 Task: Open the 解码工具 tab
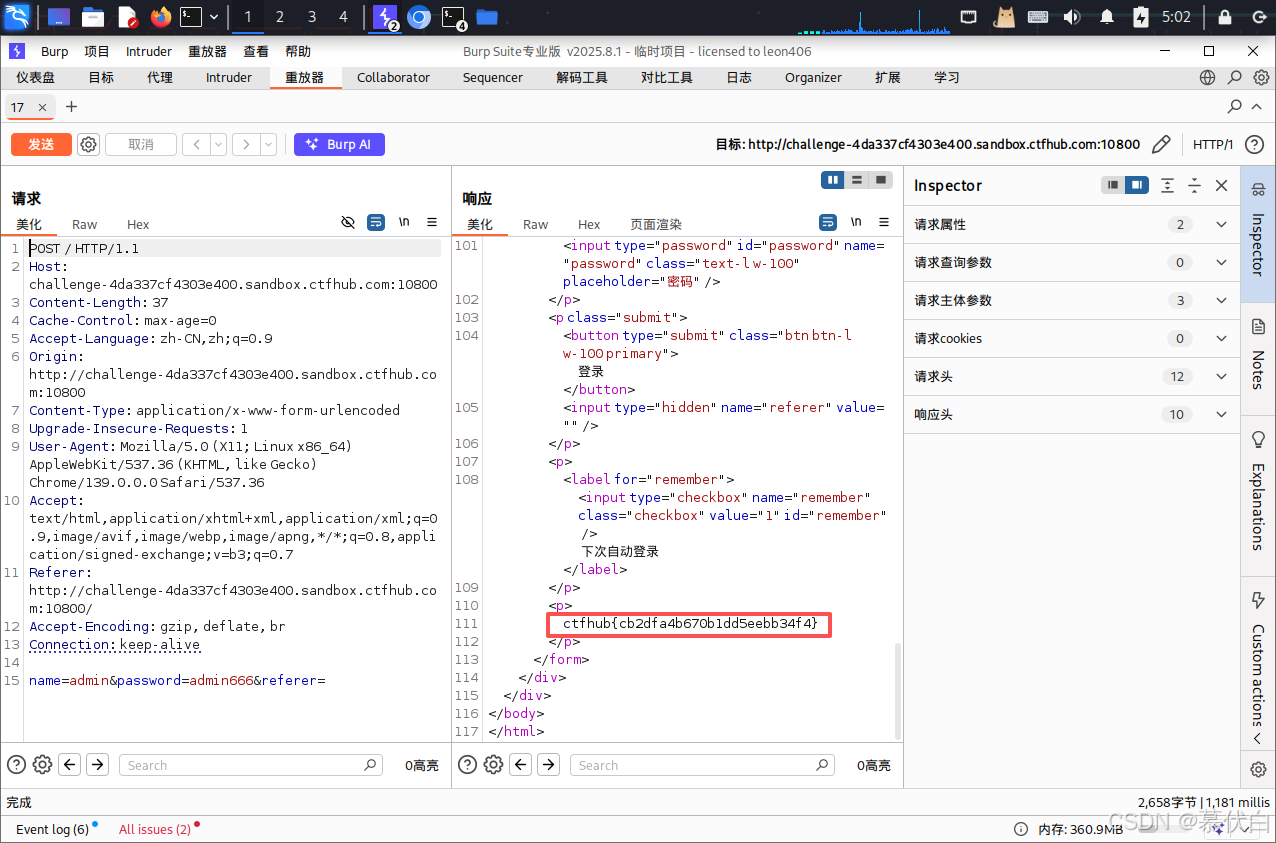pos(582,77)
